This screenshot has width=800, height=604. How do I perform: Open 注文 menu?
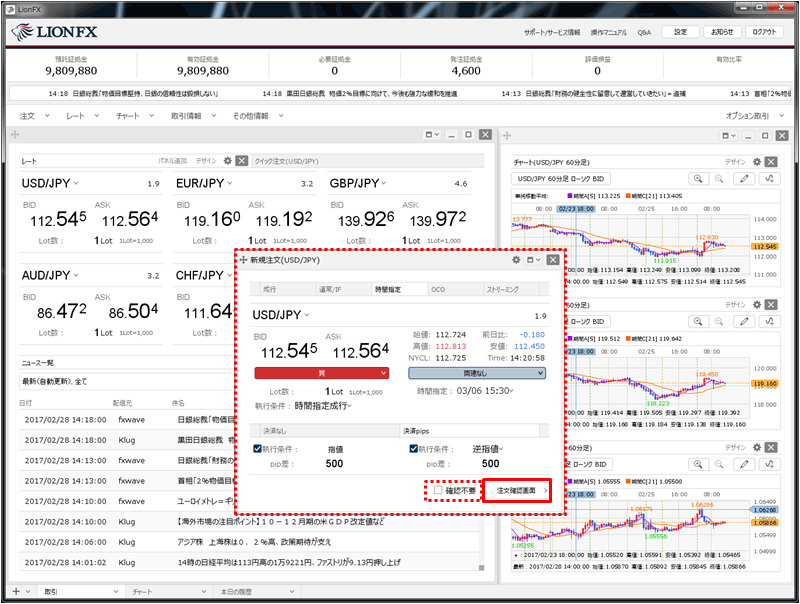34,116
